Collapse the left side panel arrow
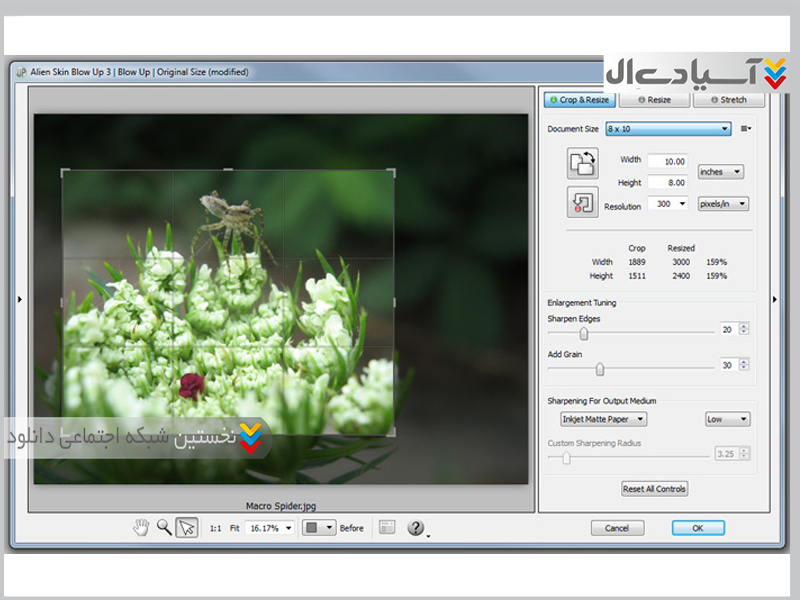 [x=18, y=298]
